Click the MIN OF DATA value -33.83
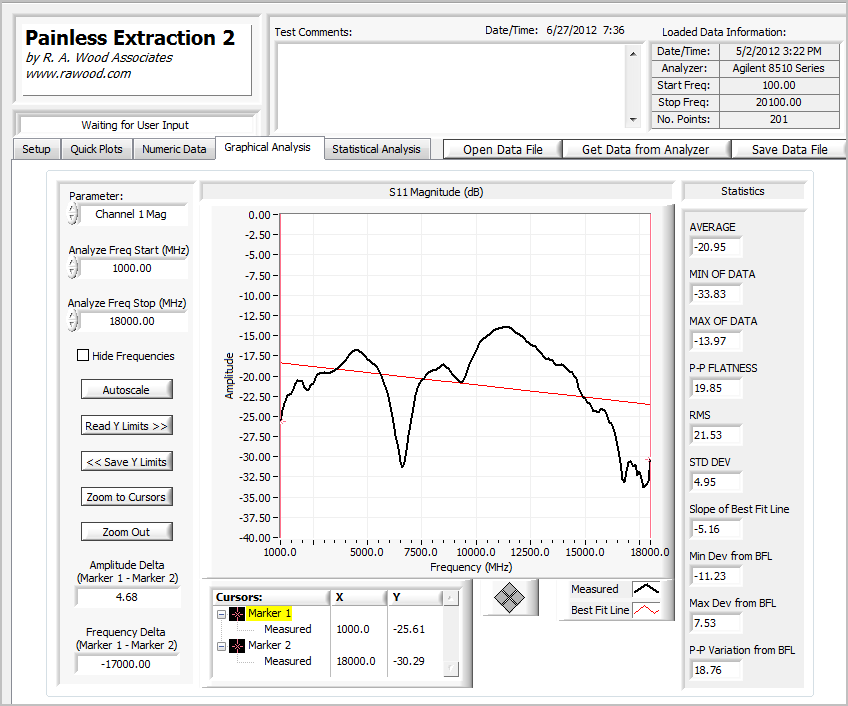Viewport: 848px width, 706px height. tap(716, 294)
